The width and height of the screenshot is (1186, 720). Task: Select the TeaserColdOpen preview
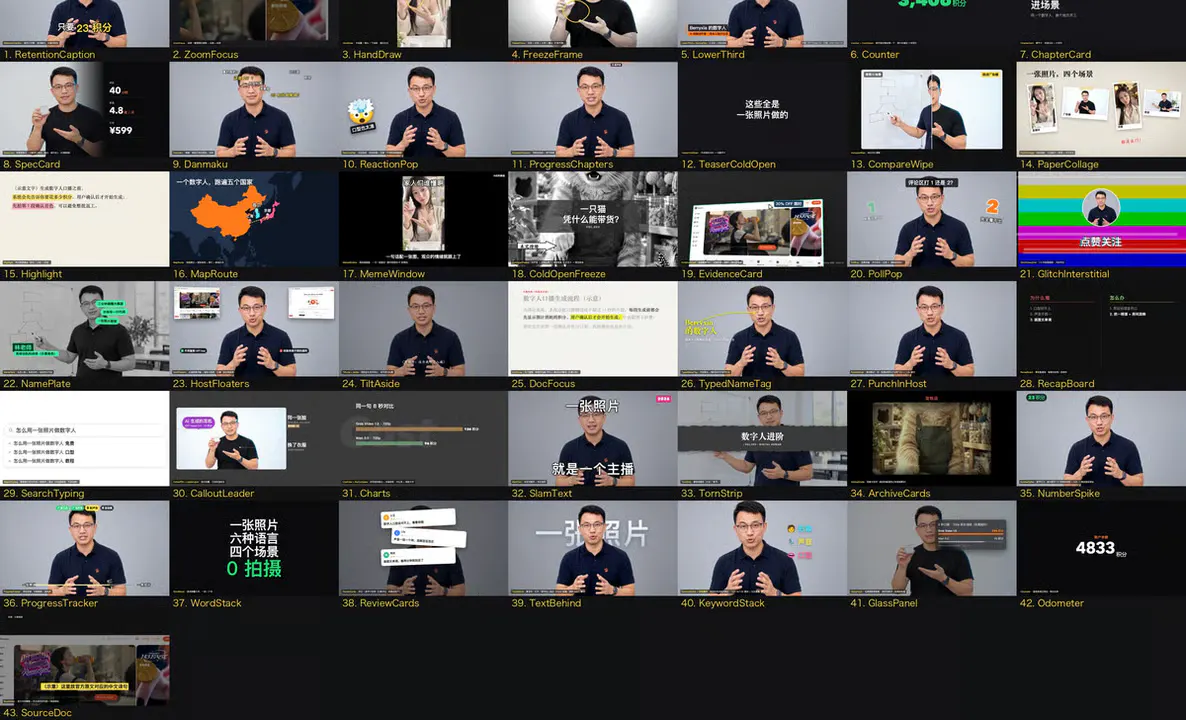tap(762, 109)
